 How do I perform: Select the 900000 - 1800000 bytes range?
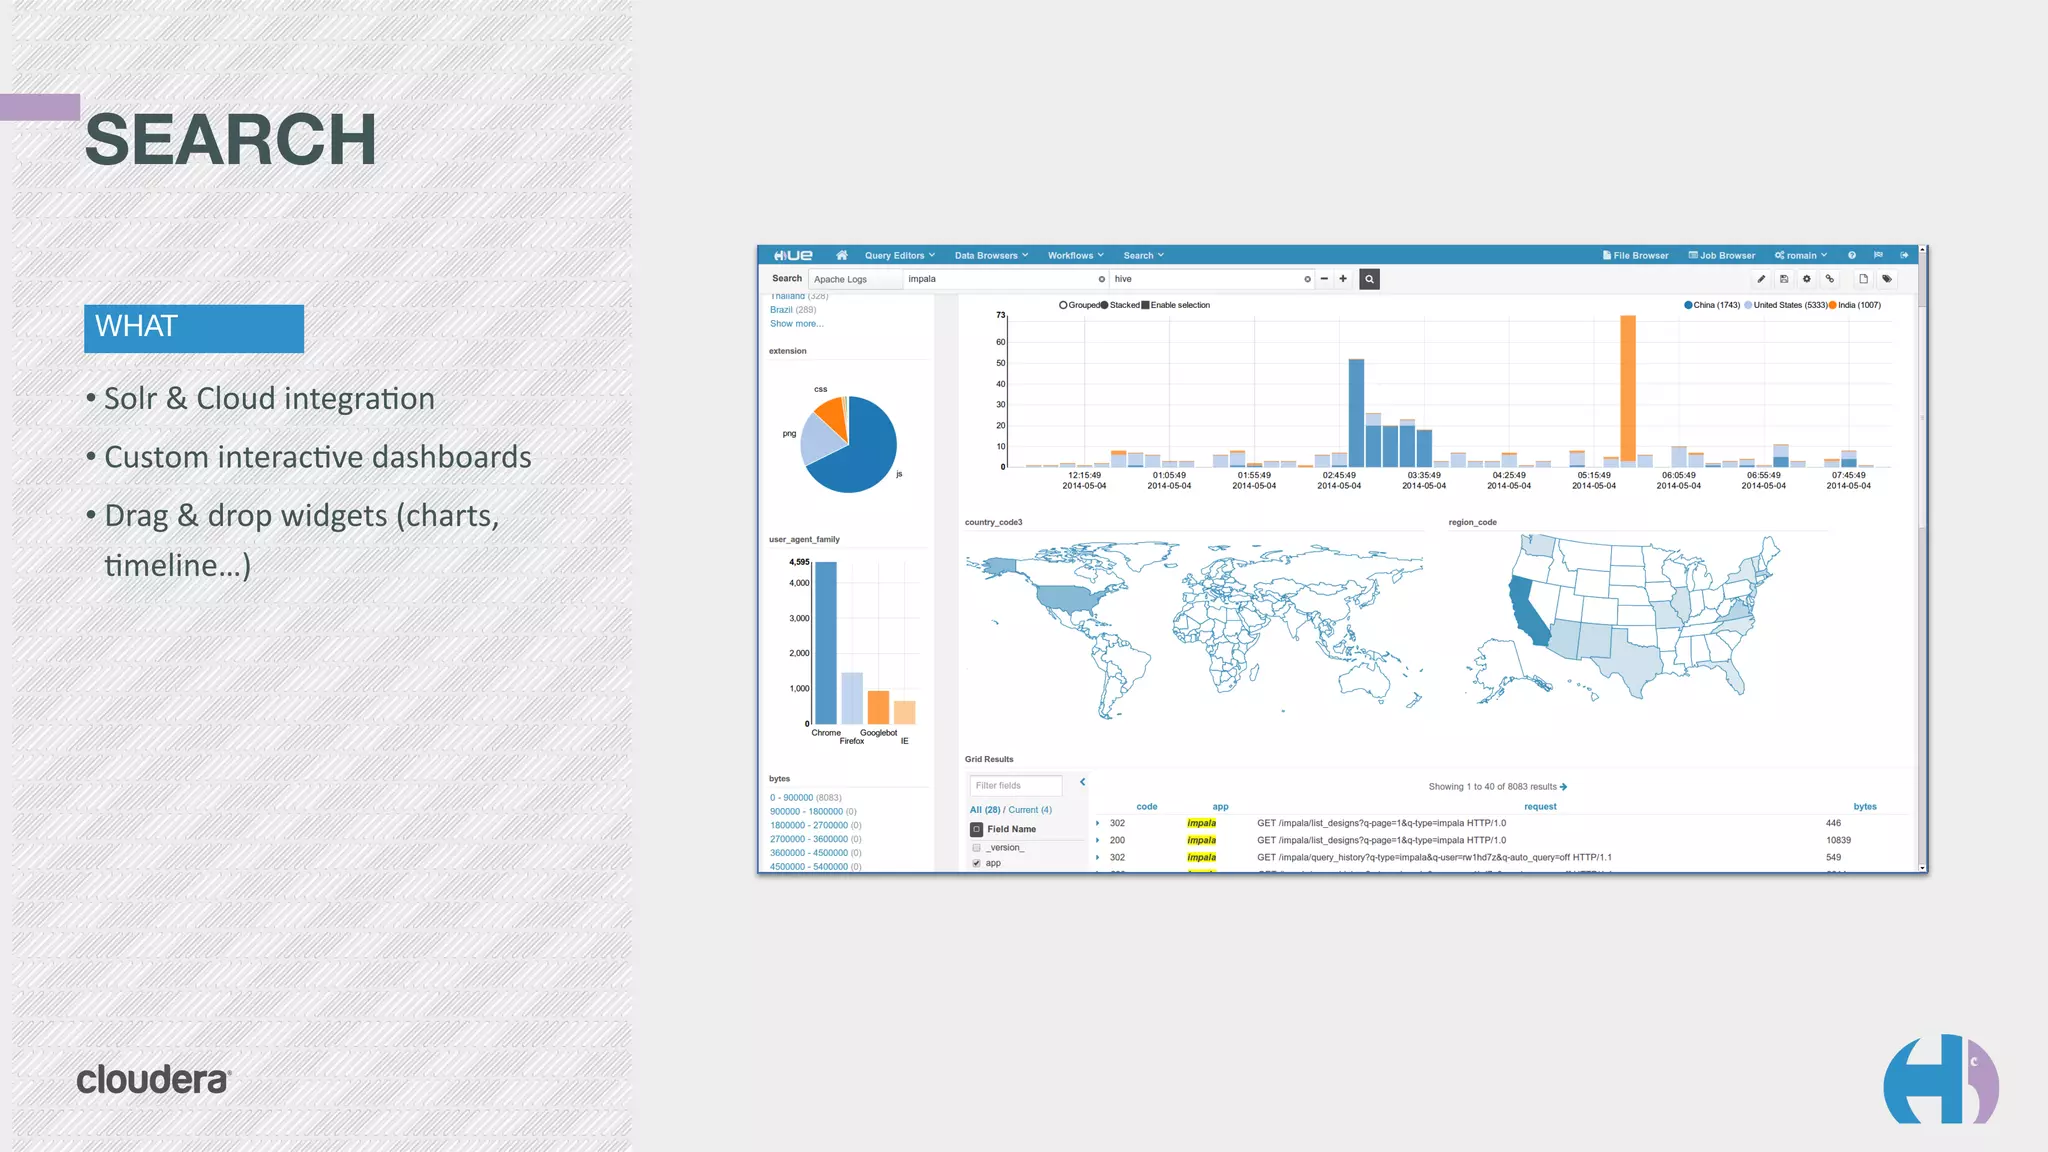(x=806, y=812)
